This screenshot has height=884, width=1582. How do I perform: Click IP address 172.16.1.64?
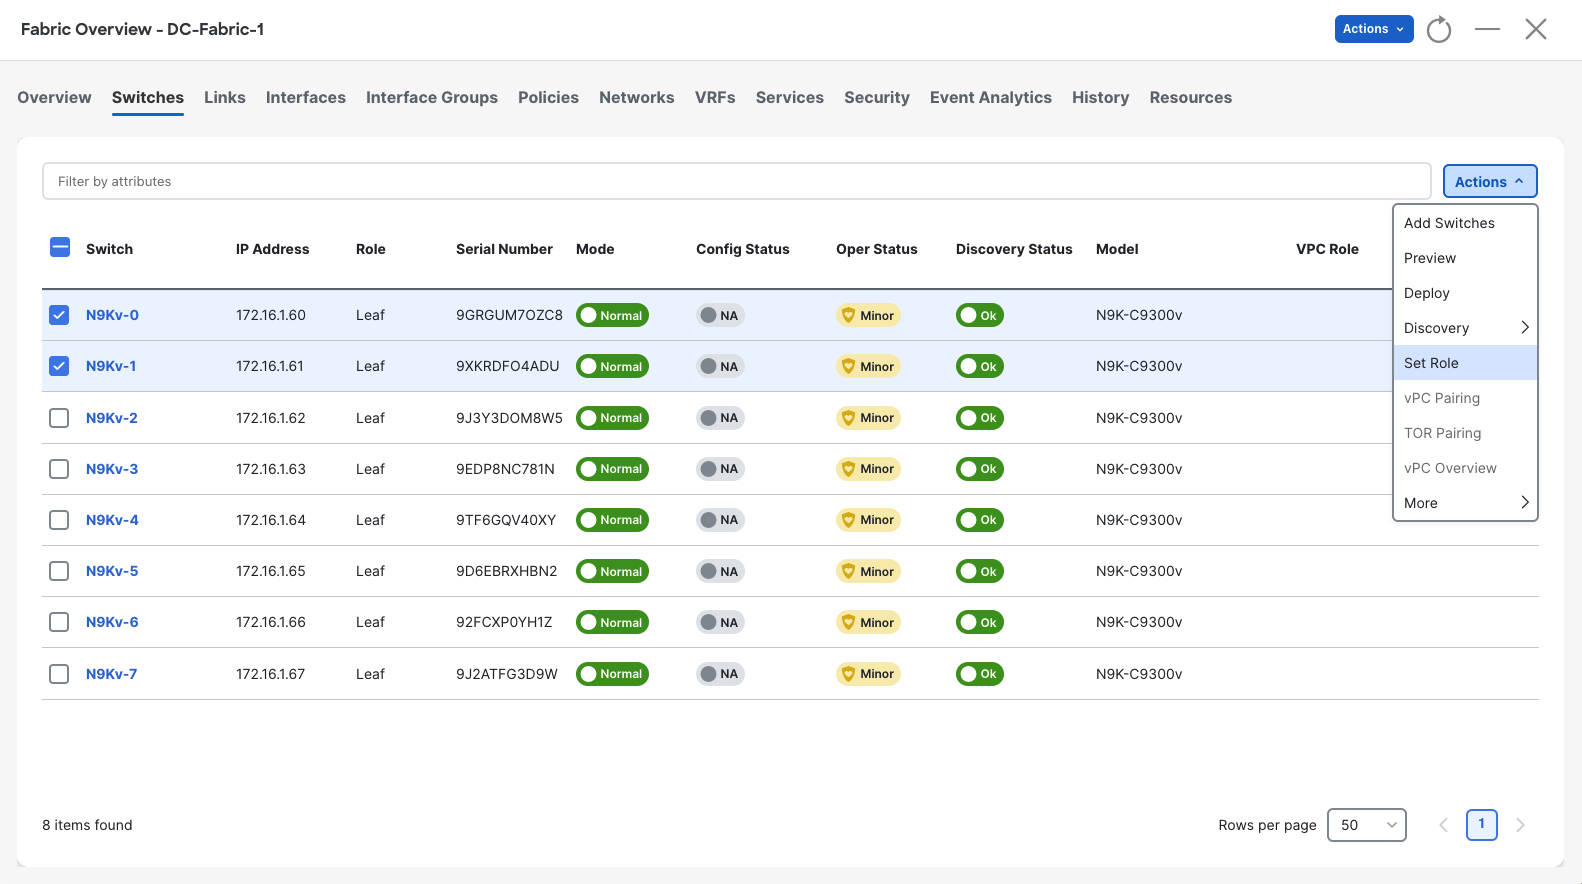coord(271,520)
